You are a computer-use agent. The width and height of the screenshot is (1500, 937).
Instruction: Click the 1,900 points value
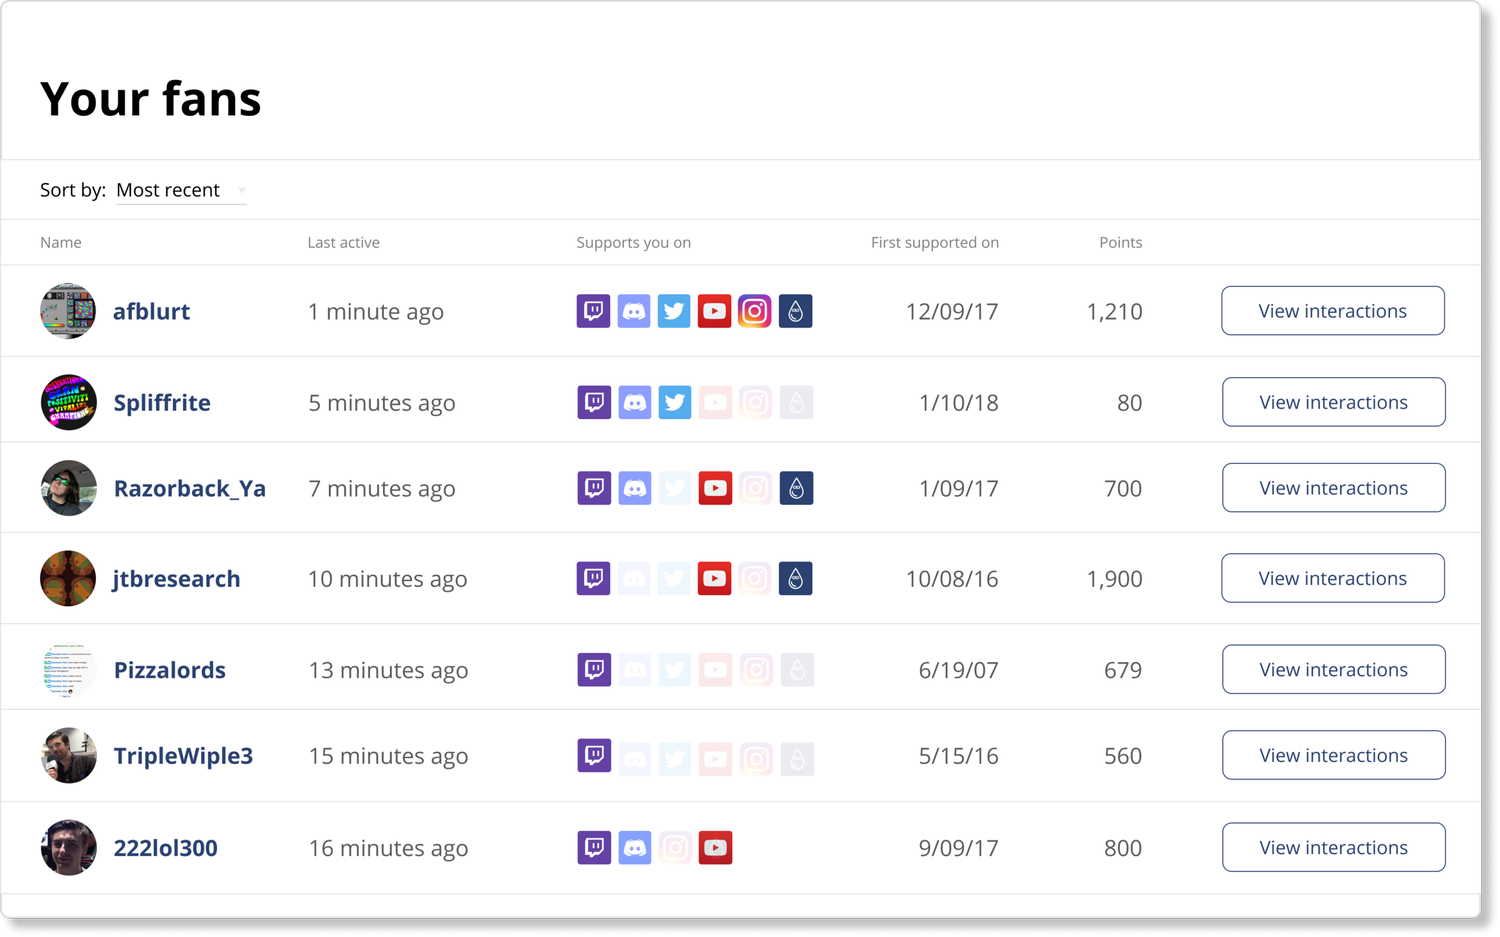point(1114,578)
